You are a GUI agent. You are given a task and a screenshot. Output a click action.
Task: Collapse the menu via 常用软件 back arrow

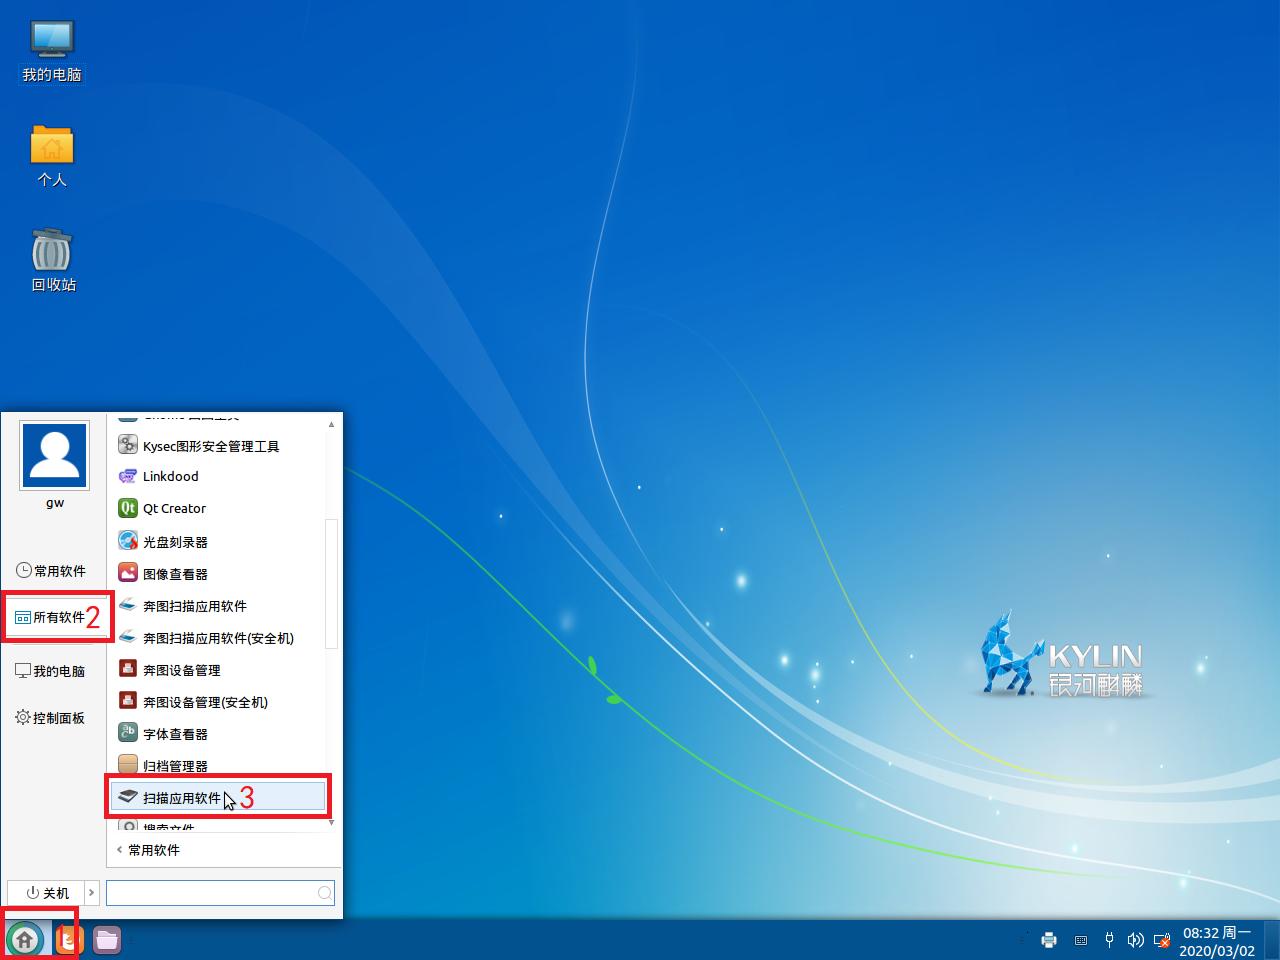coord(148,850)
